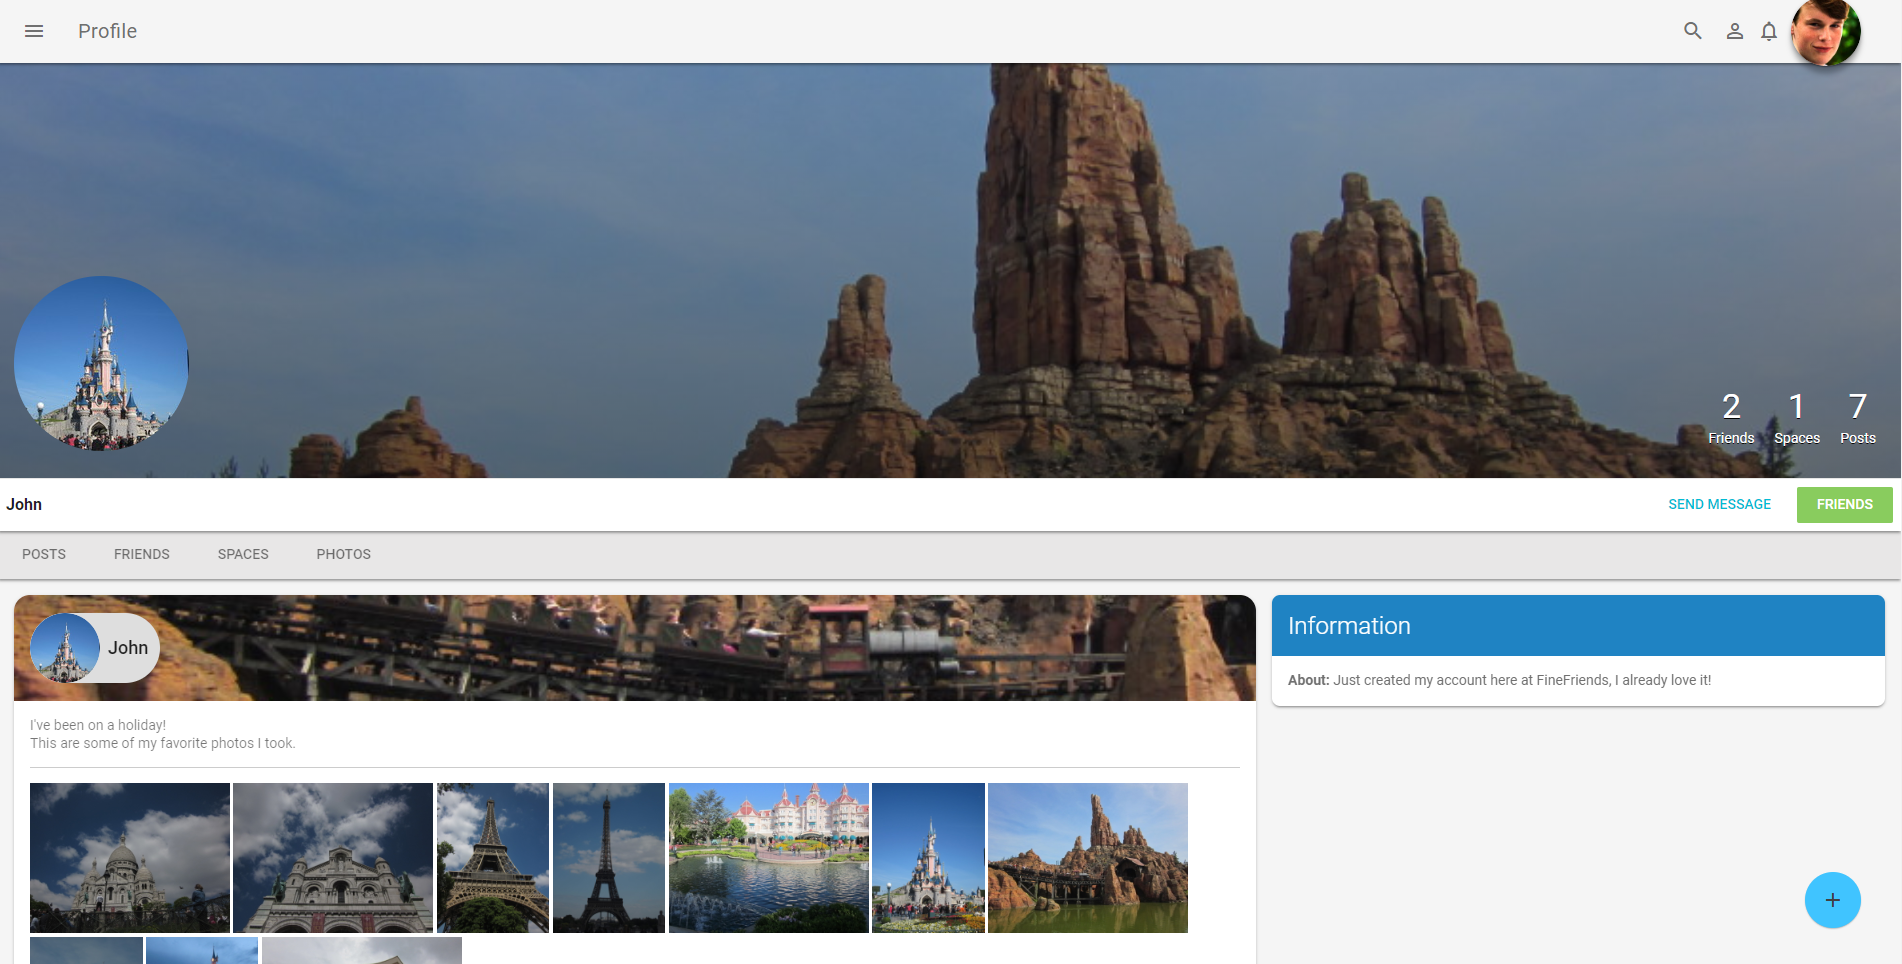The width and height of the screenshot is (1902, 964).
Task: Click the text "This are some of my favorite photos I took."
Action: (163, 743)
